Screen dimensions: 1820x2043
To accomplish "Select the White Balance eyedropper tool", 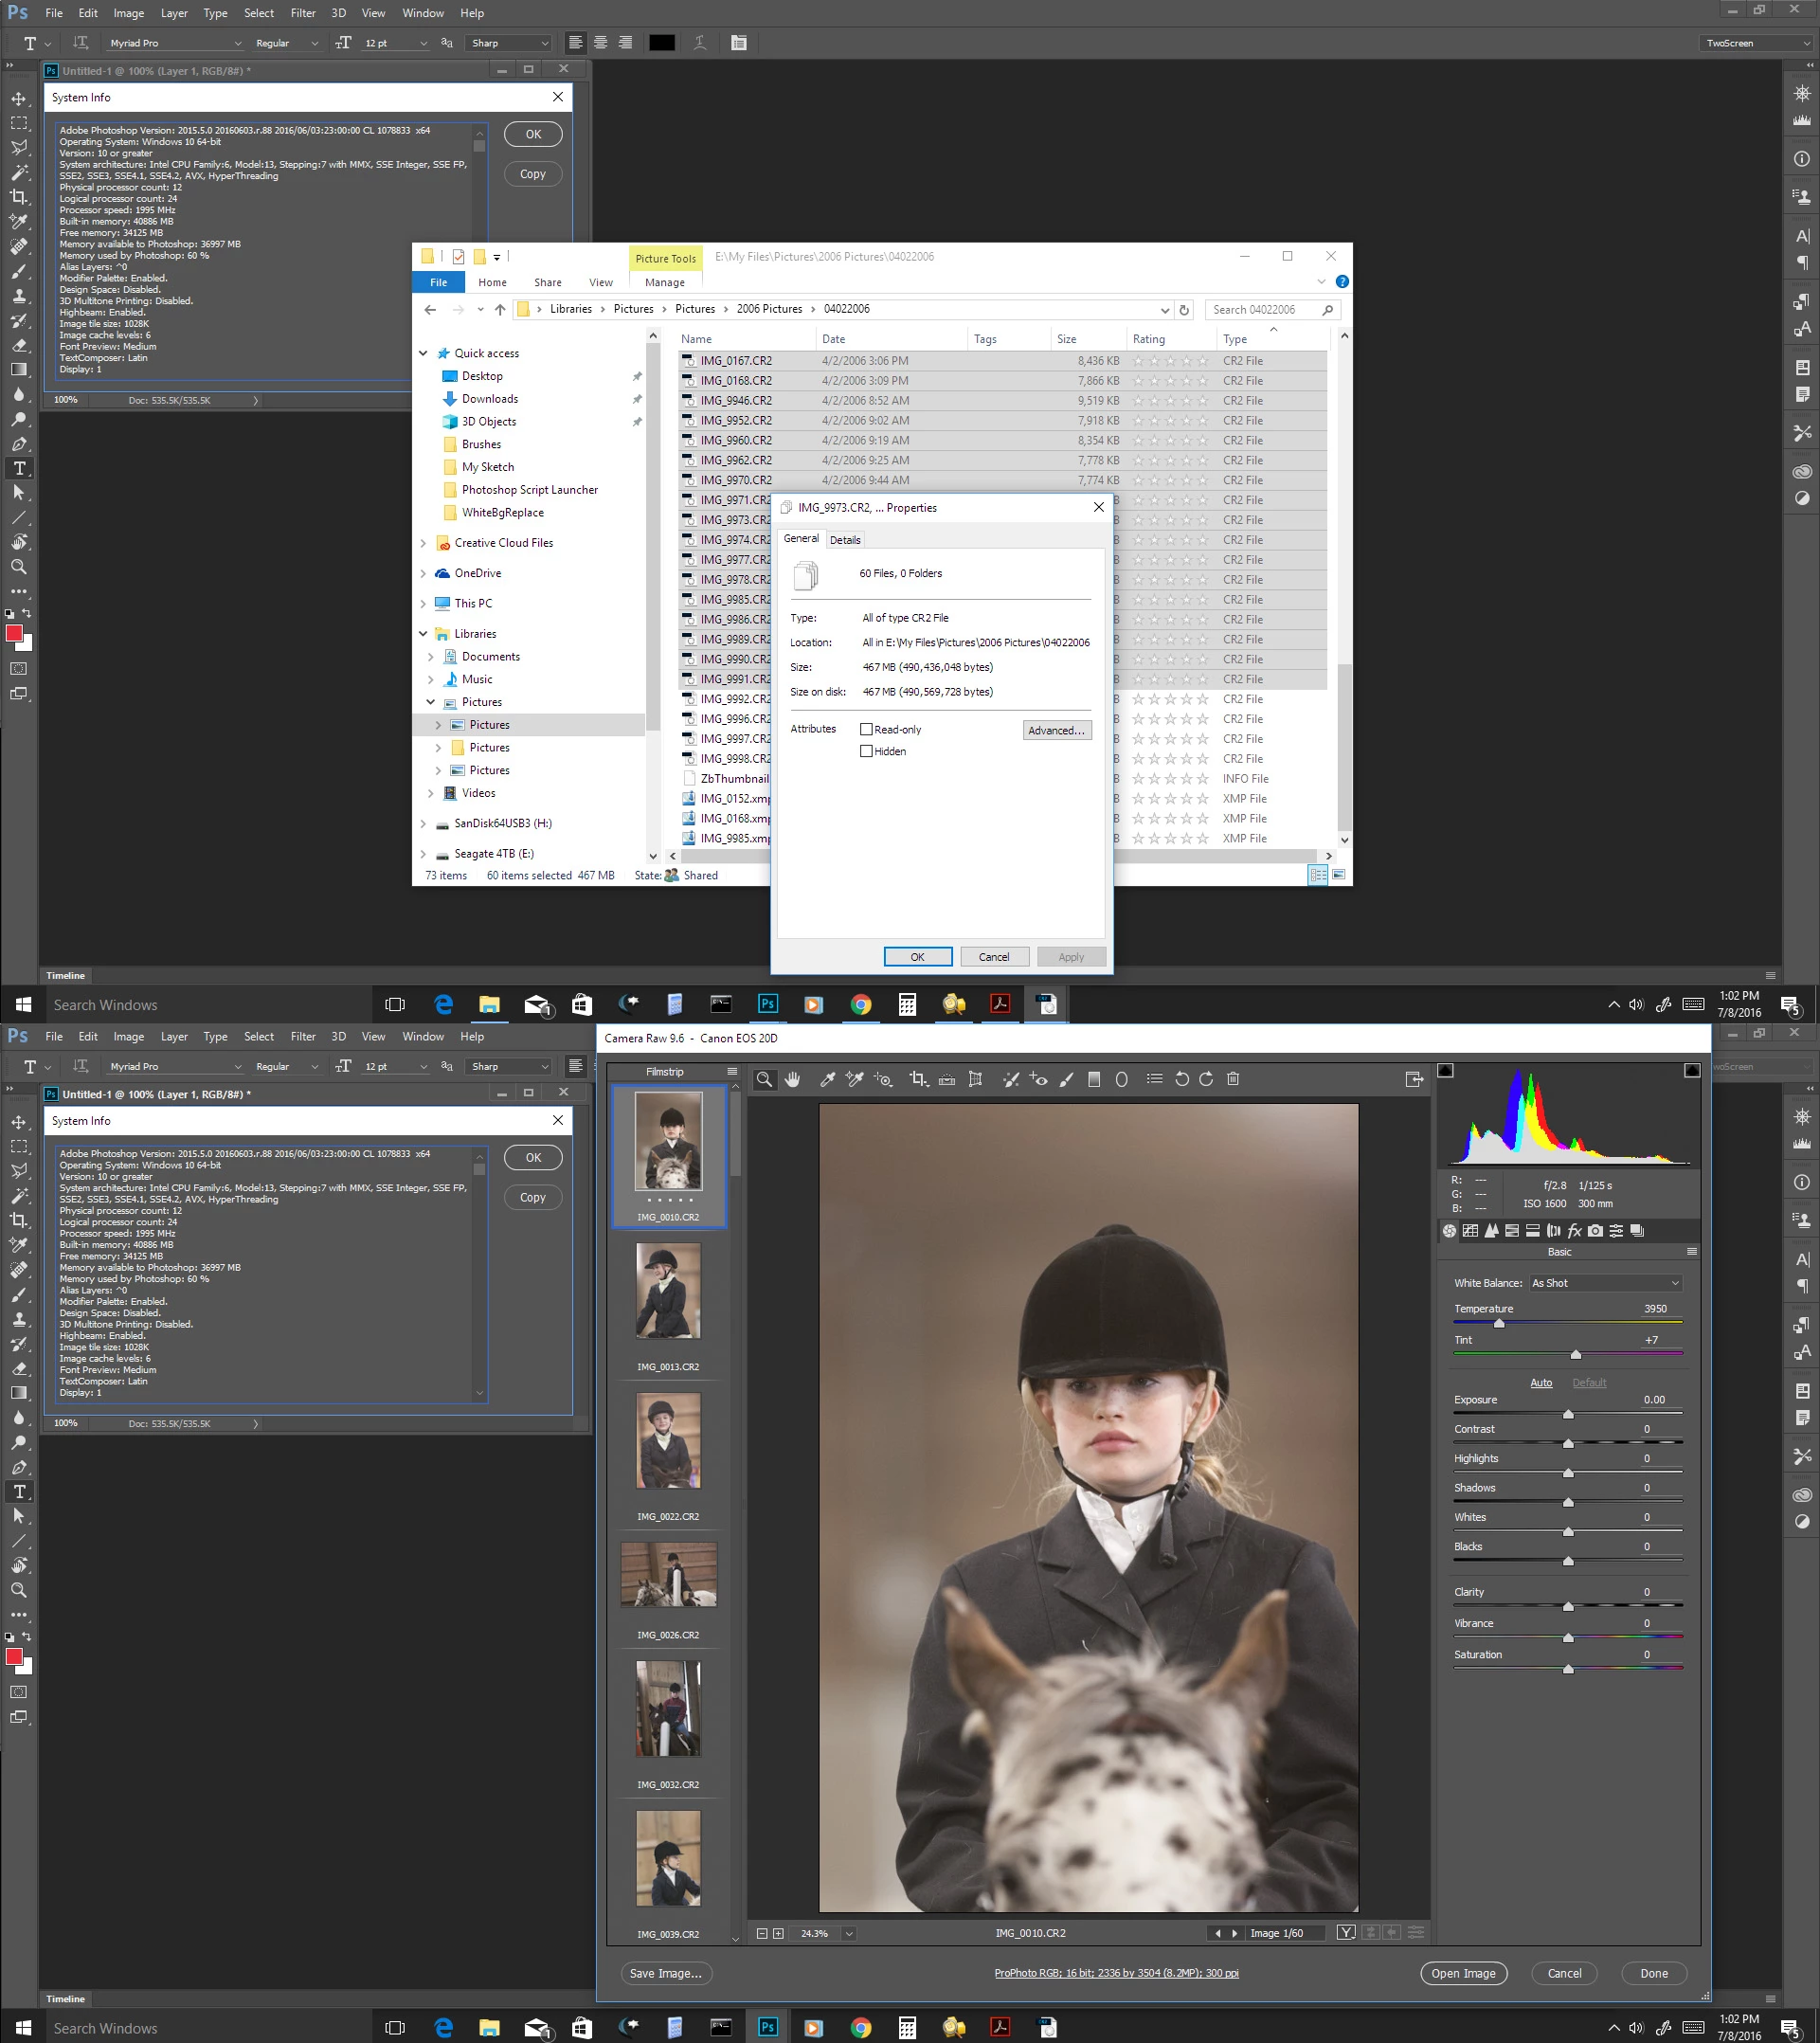I will coord(828,1079).
